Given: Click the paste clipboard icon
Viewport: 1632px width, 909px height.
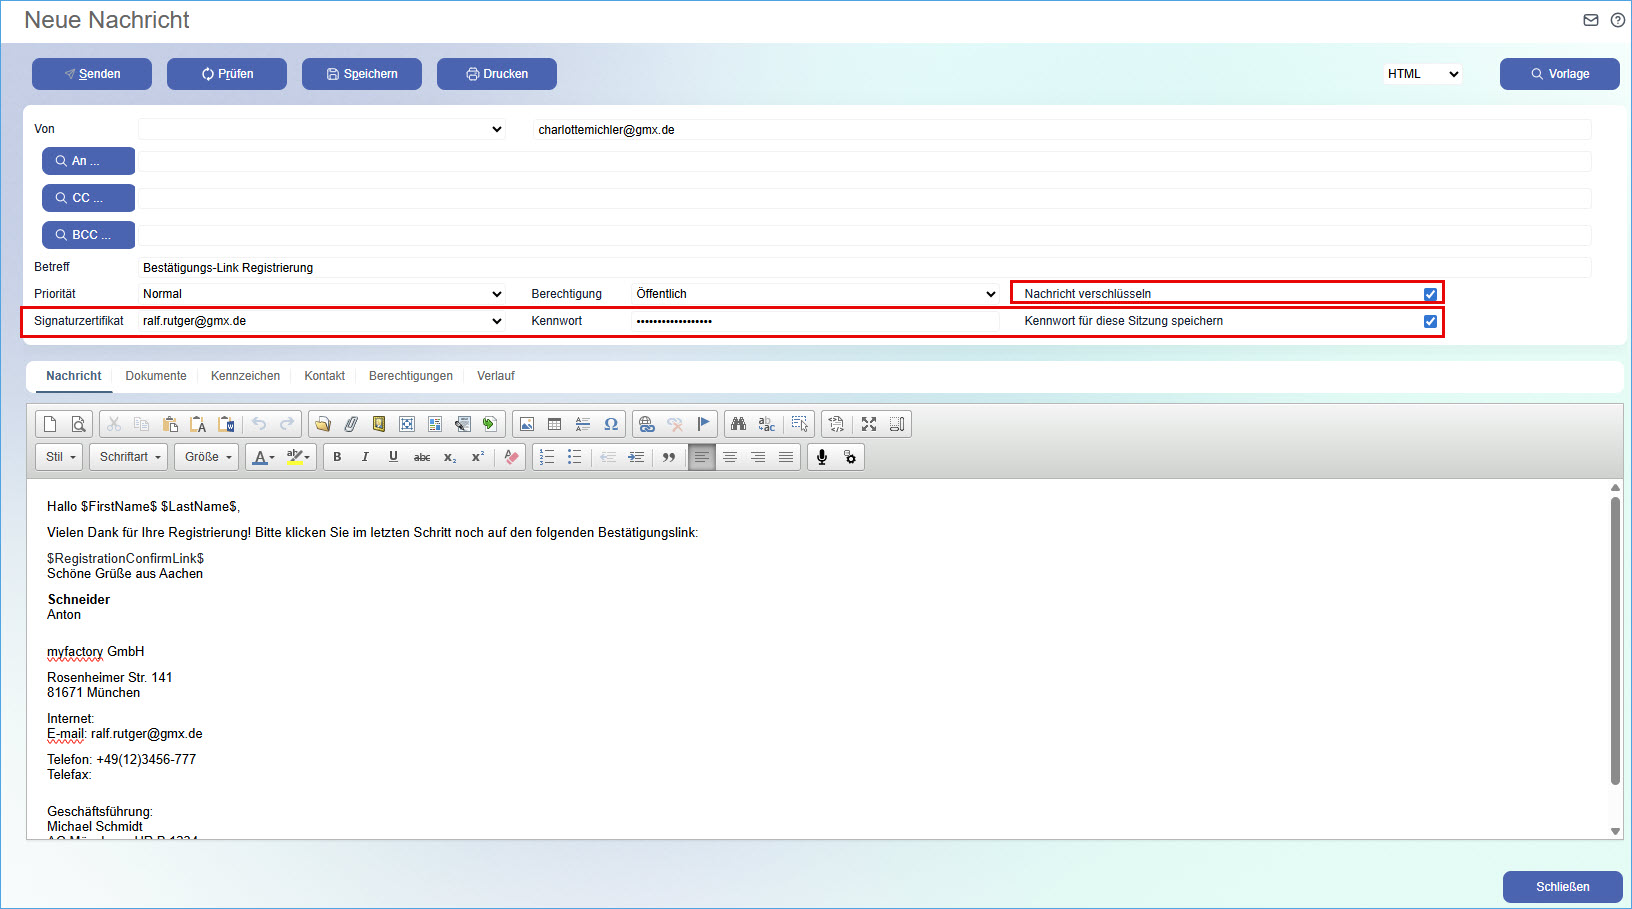Looking at the screenshot, I should coord(170,424).
